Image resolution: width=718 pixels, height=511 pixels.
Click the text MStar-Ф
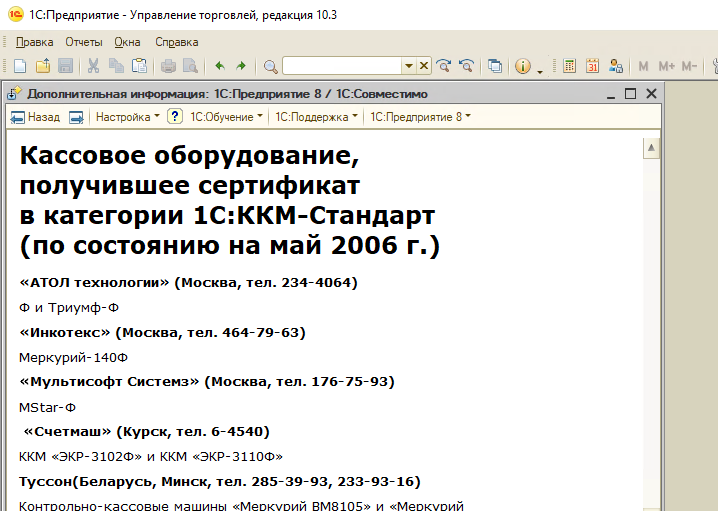[x=47, y=408]
